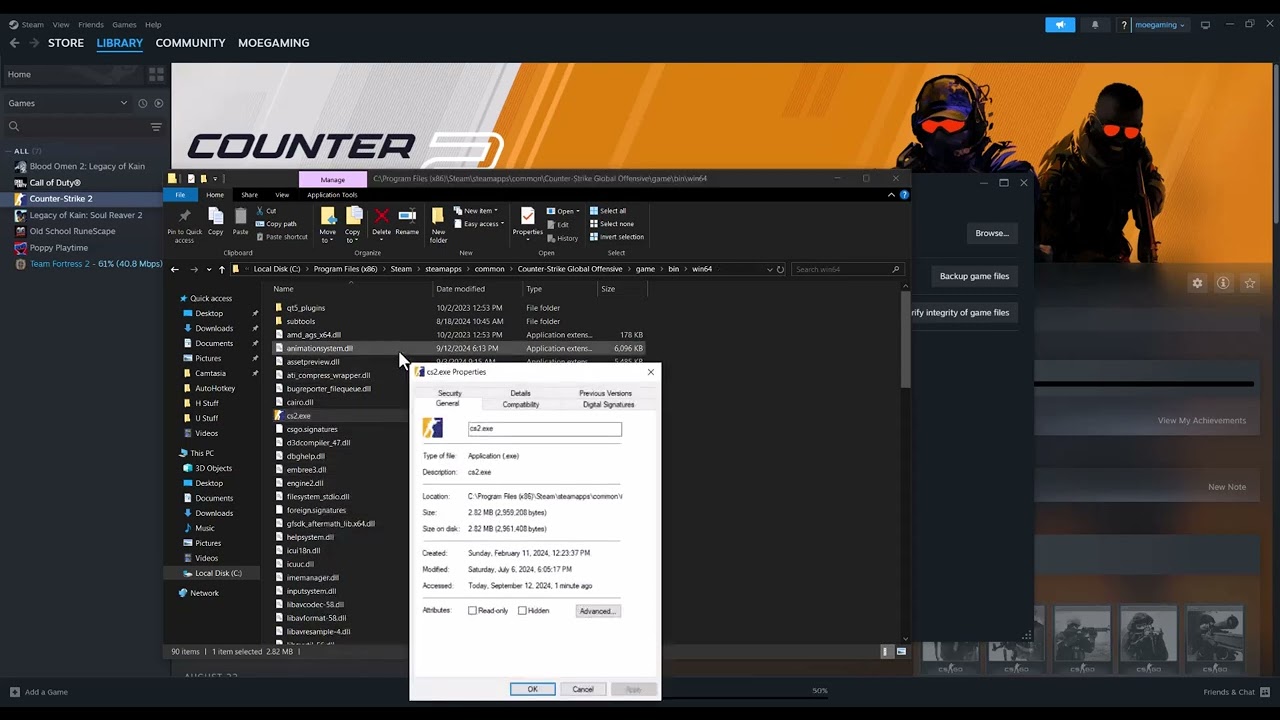Open New item dropdown in ribbon
The image size is (1280, 720).
tap(474, 211)
